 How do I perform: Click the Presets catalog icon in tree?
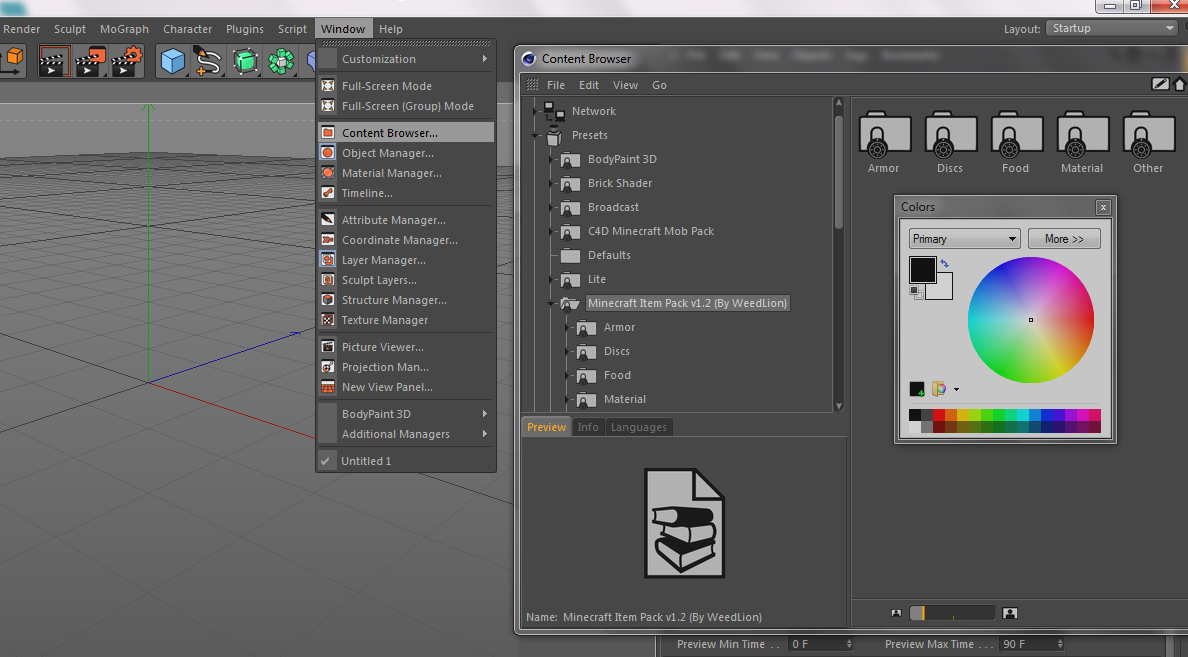554,136
